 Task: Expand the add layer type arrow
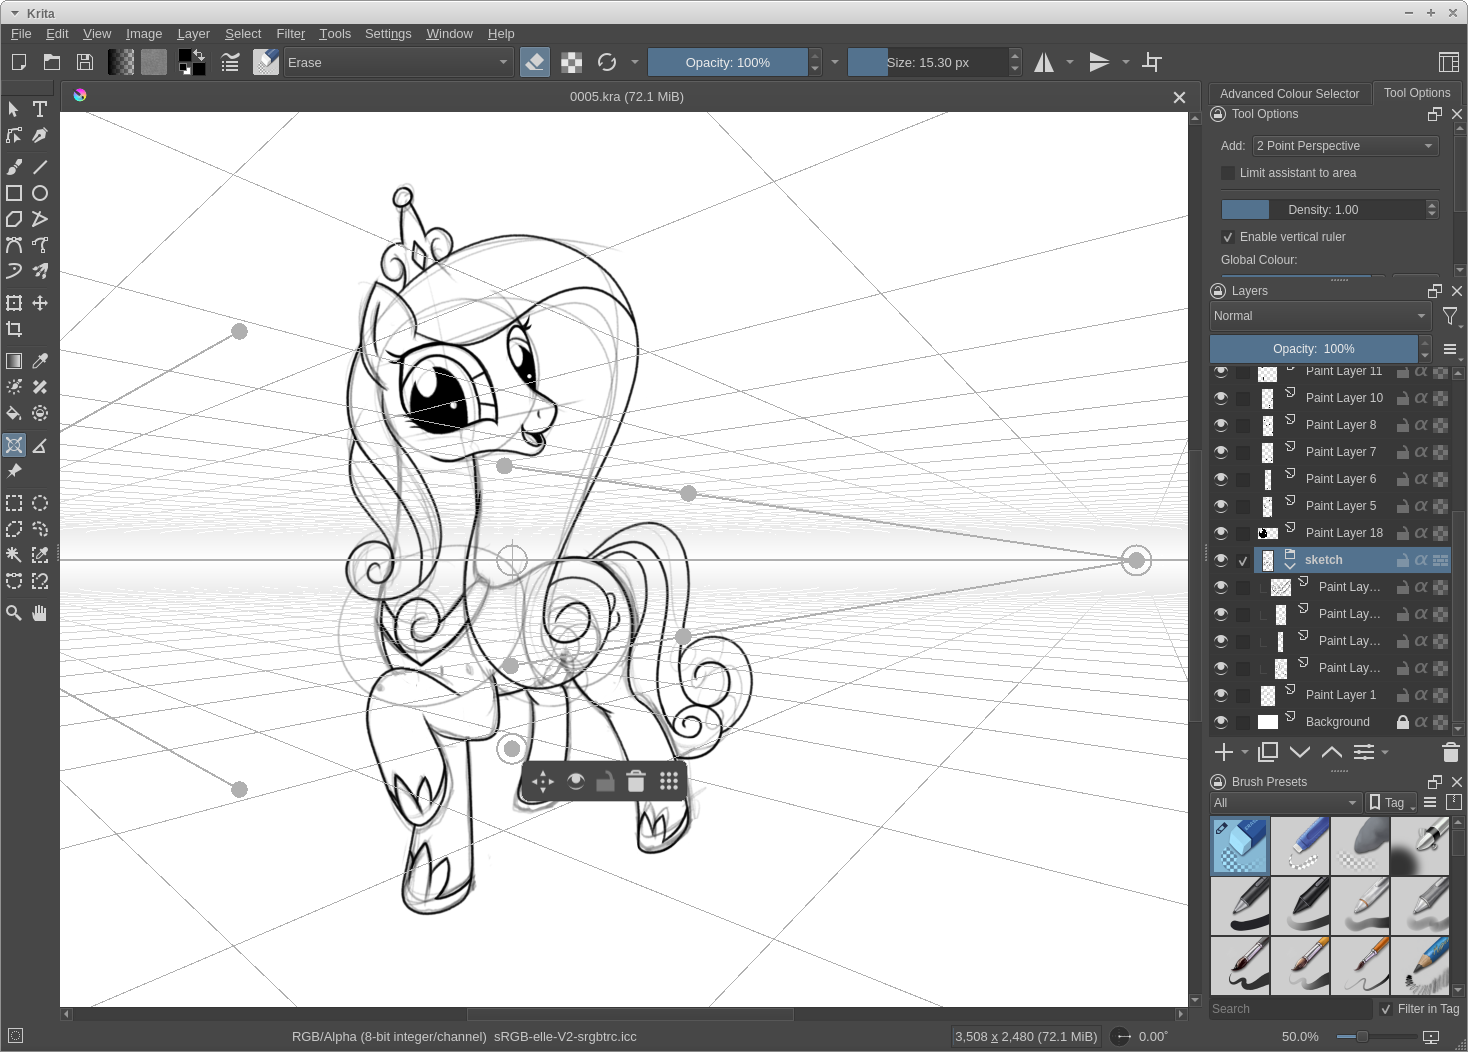[1244, 752]
